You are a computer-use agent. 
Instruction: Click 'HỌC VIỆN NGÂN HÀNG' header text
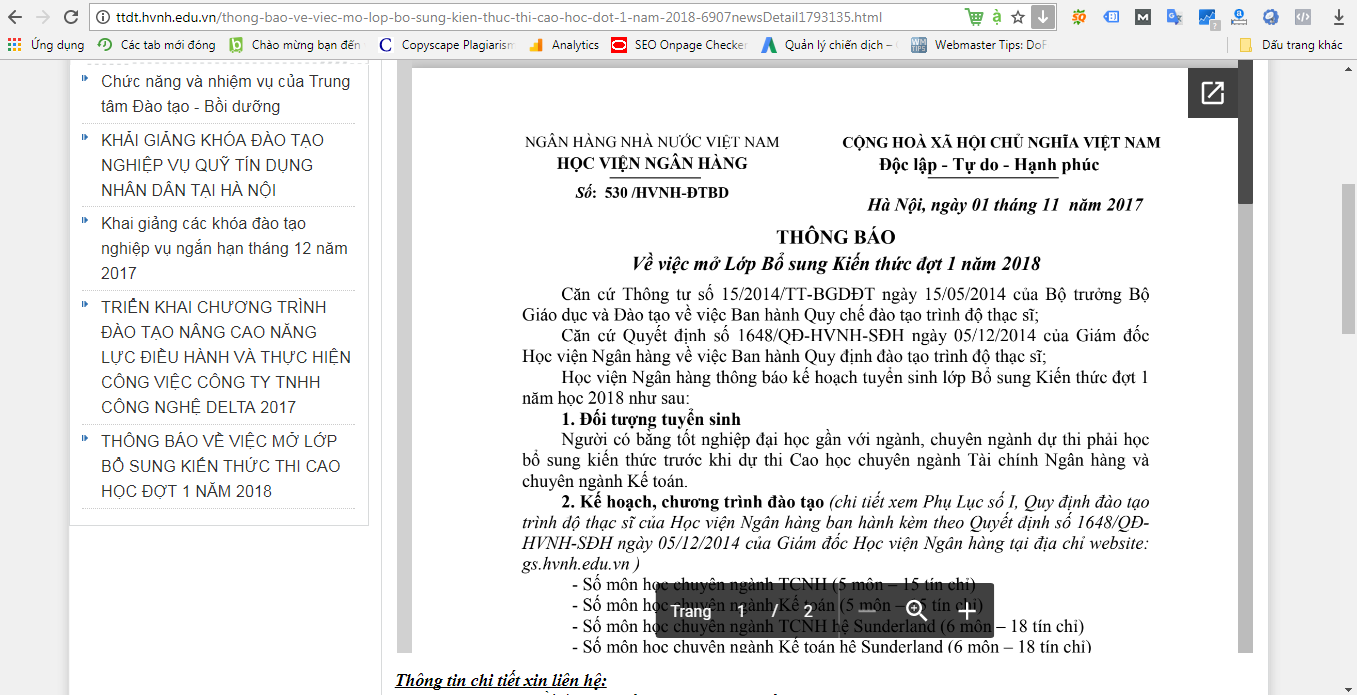[652, 163]
